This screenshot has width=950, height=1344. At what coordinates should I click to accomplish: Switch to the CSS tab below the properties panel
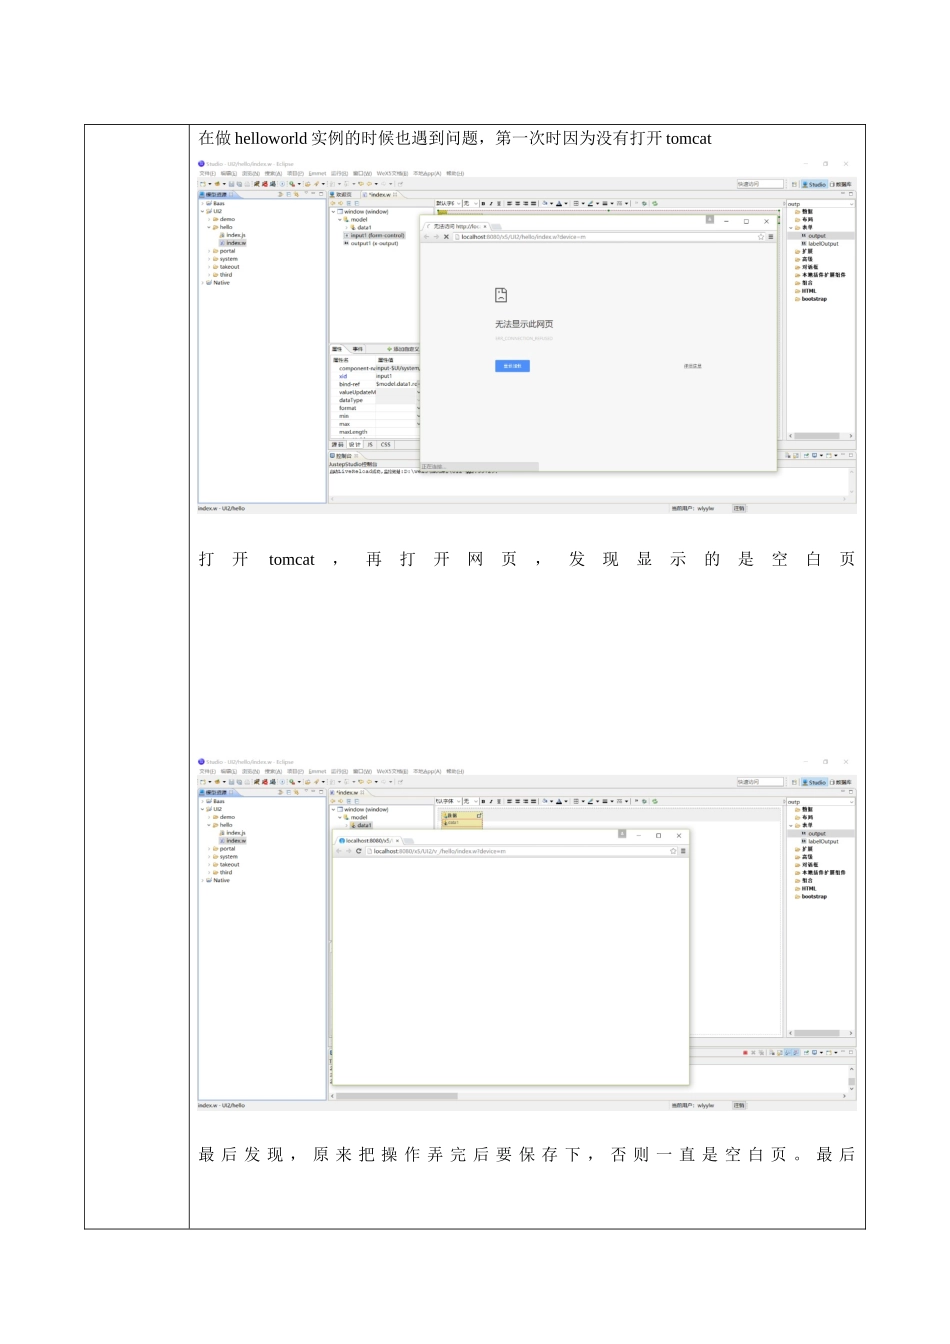(x=385, y=445)
